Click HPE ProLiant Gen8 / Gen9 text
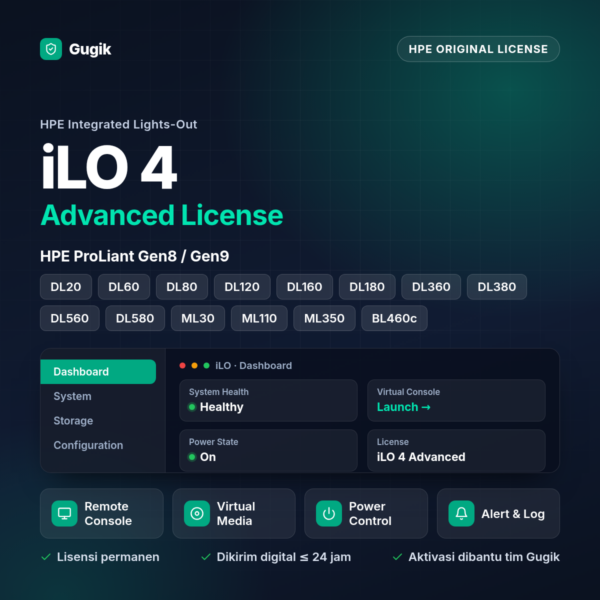The image size is (600, 600). [135, 256]
